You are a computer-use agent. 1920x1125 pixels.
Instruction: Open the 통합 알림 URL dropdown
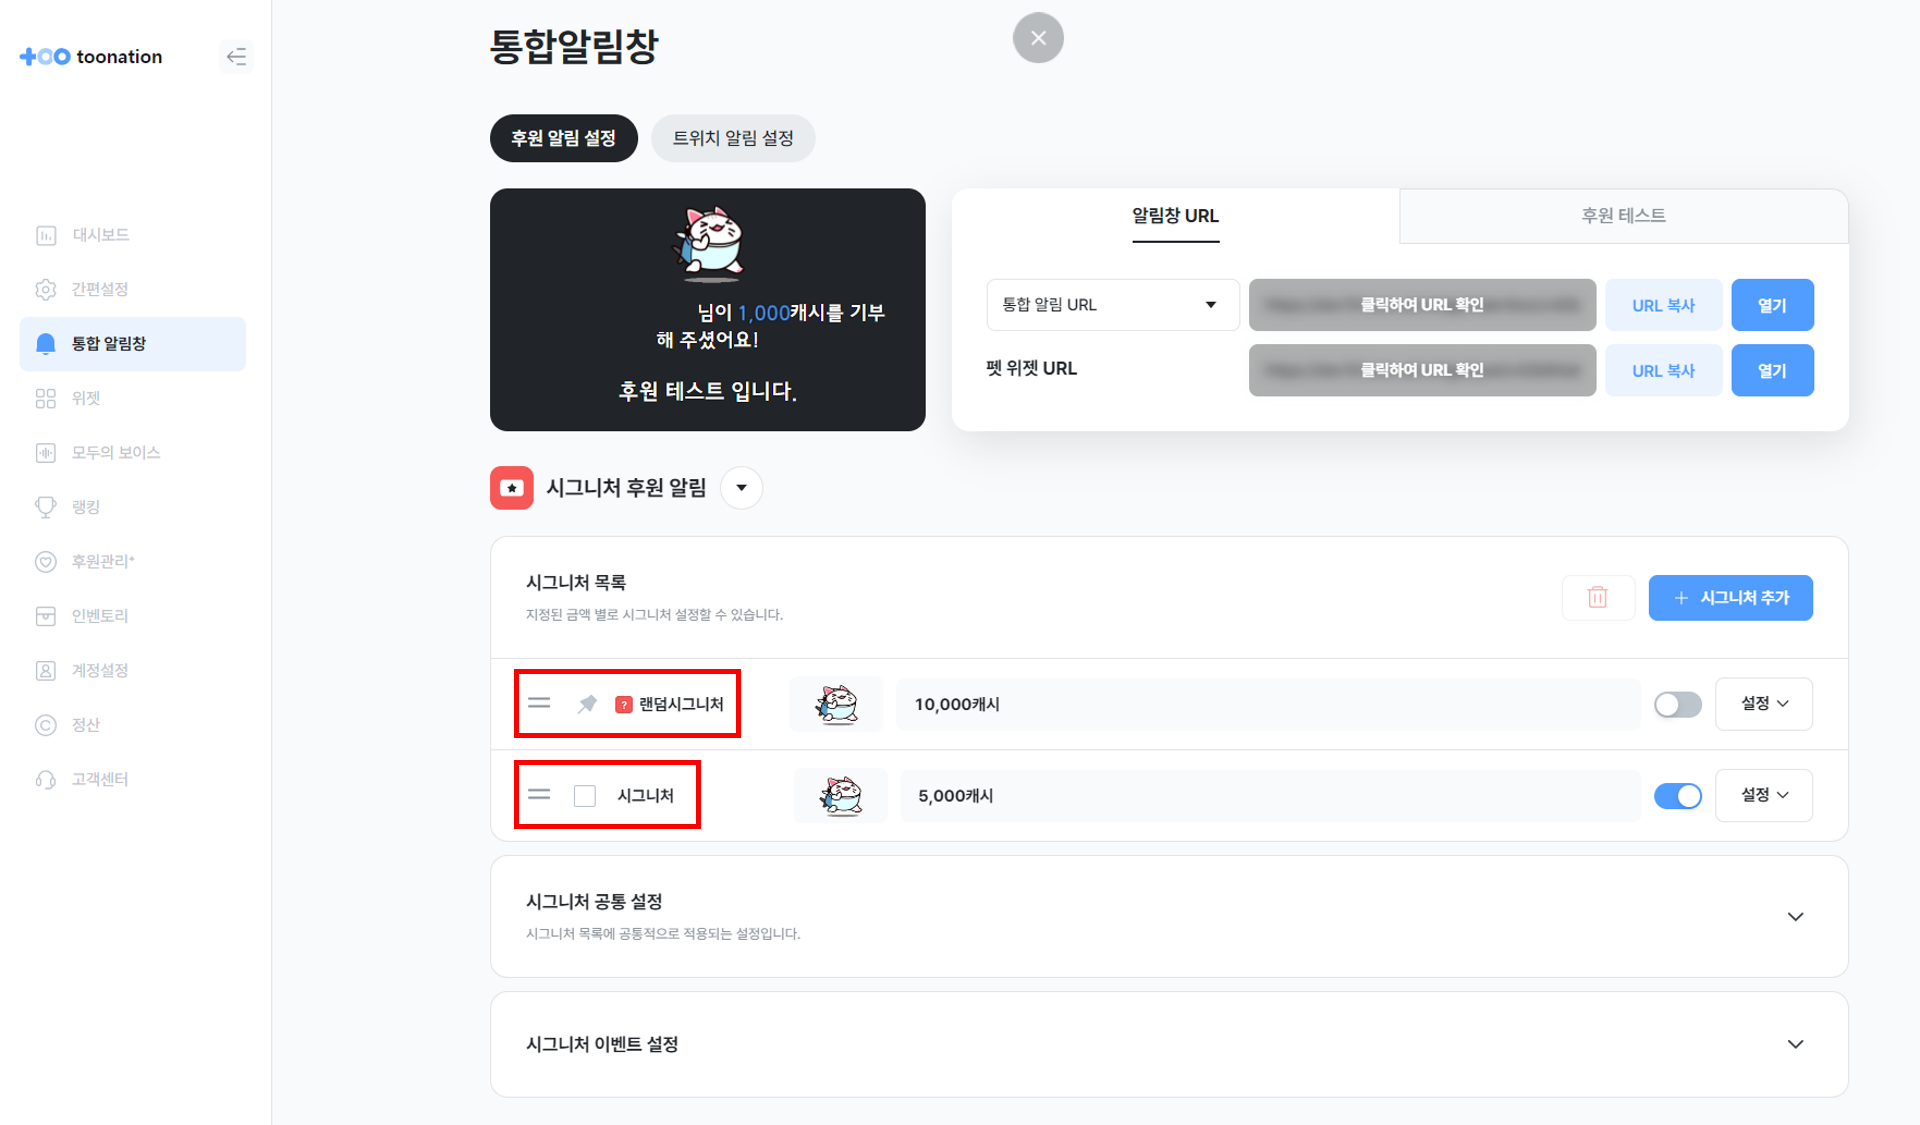(x=1112, y=305)
